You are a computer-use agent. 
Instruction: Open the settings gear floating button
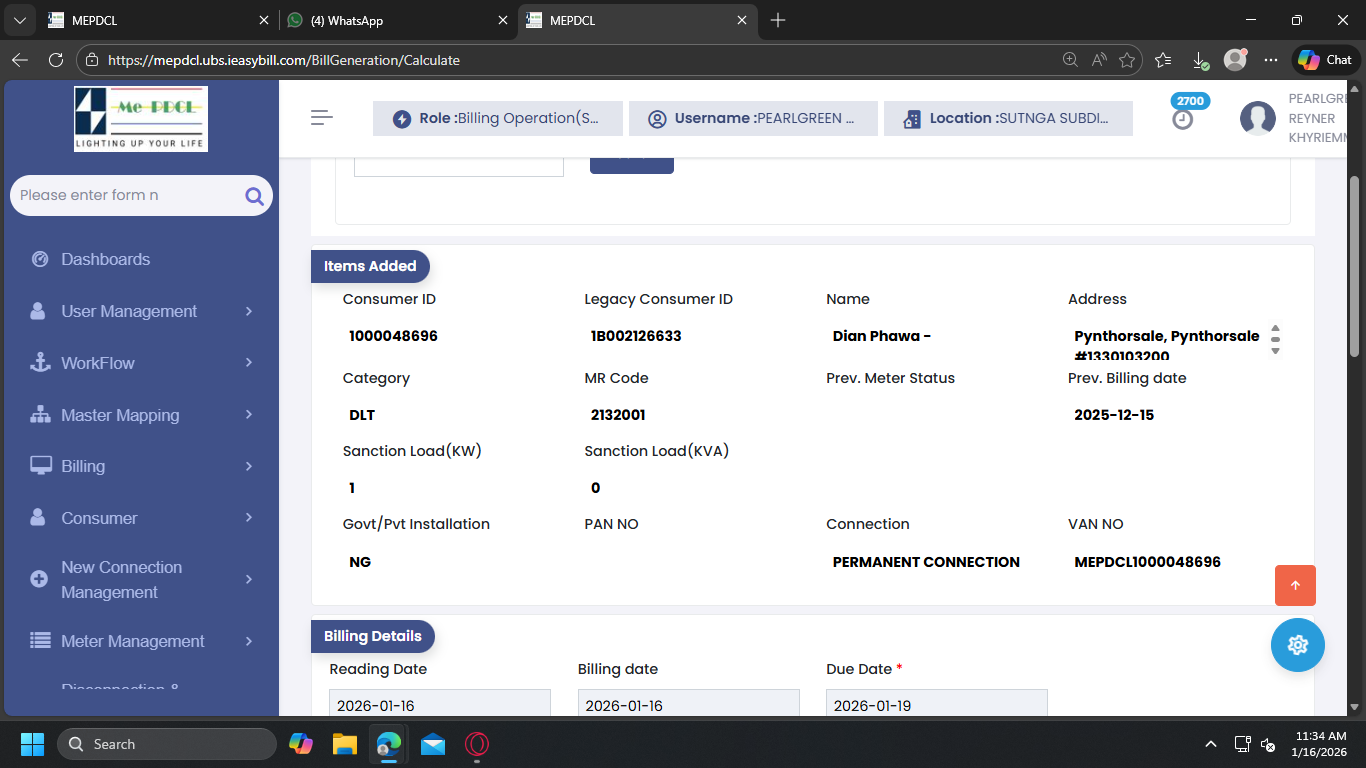[x=1297, y=645]
